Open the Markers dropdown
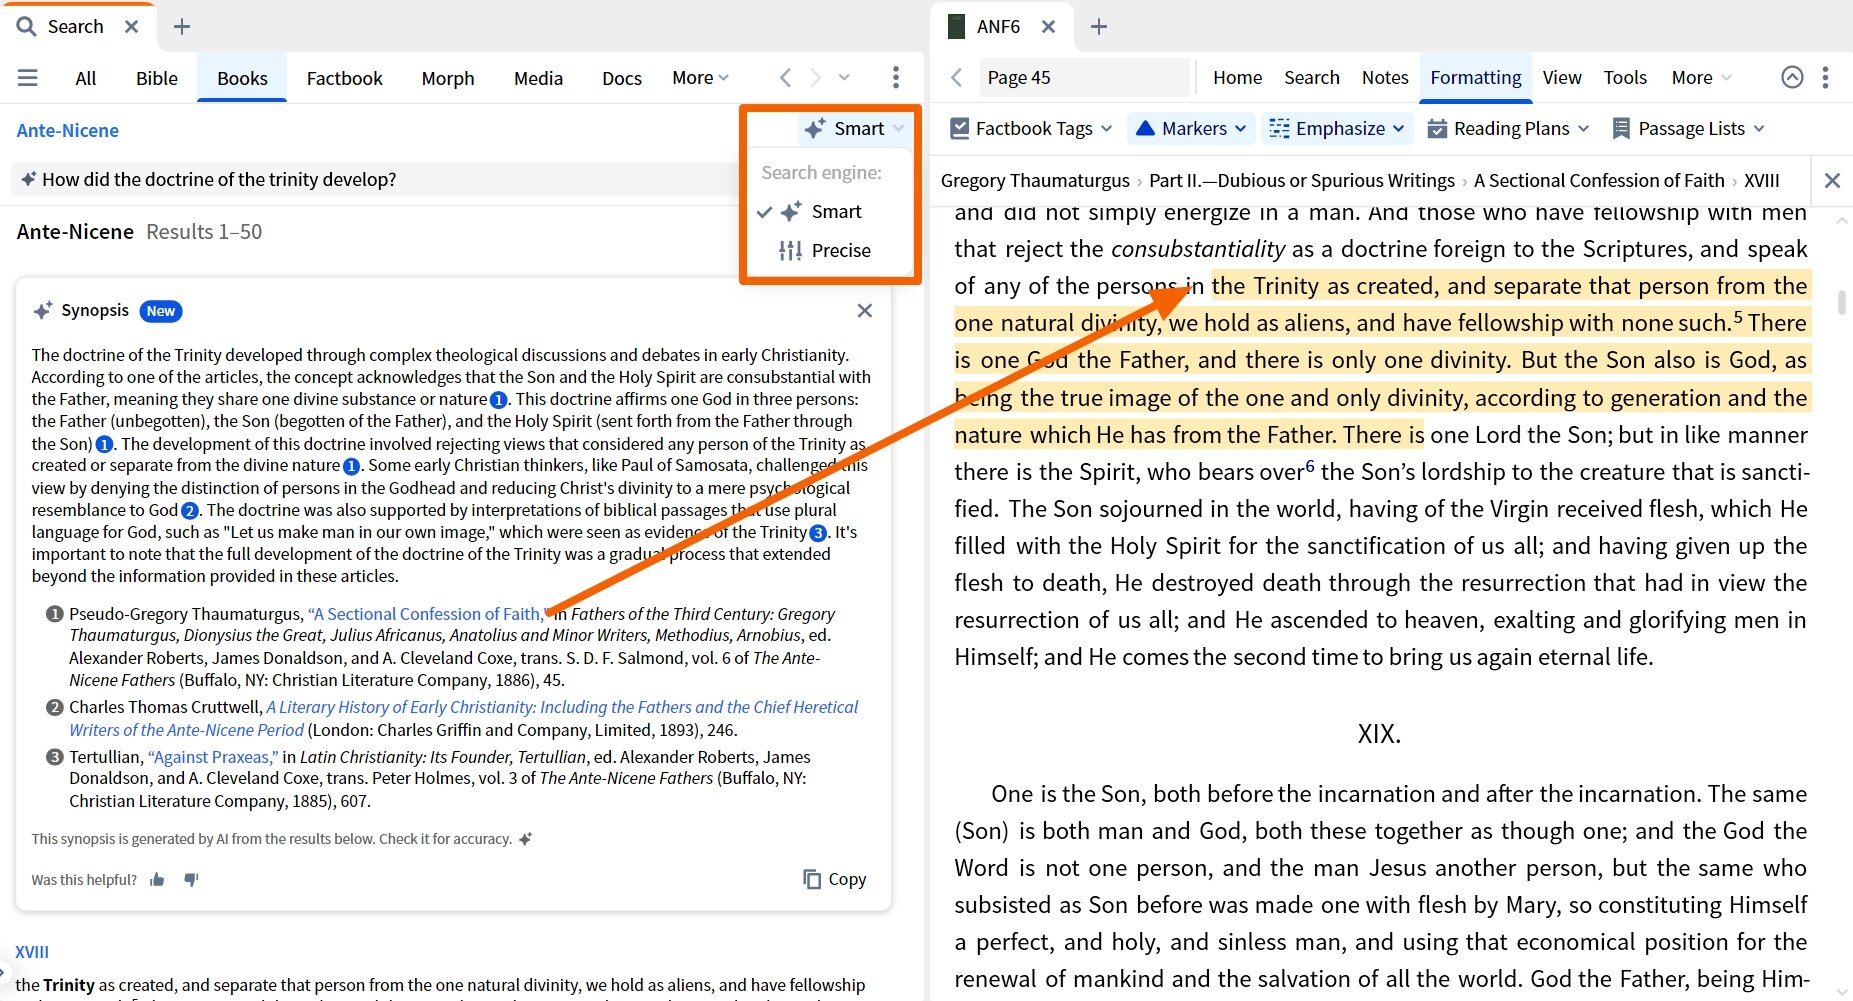 tap(1191, 129)
